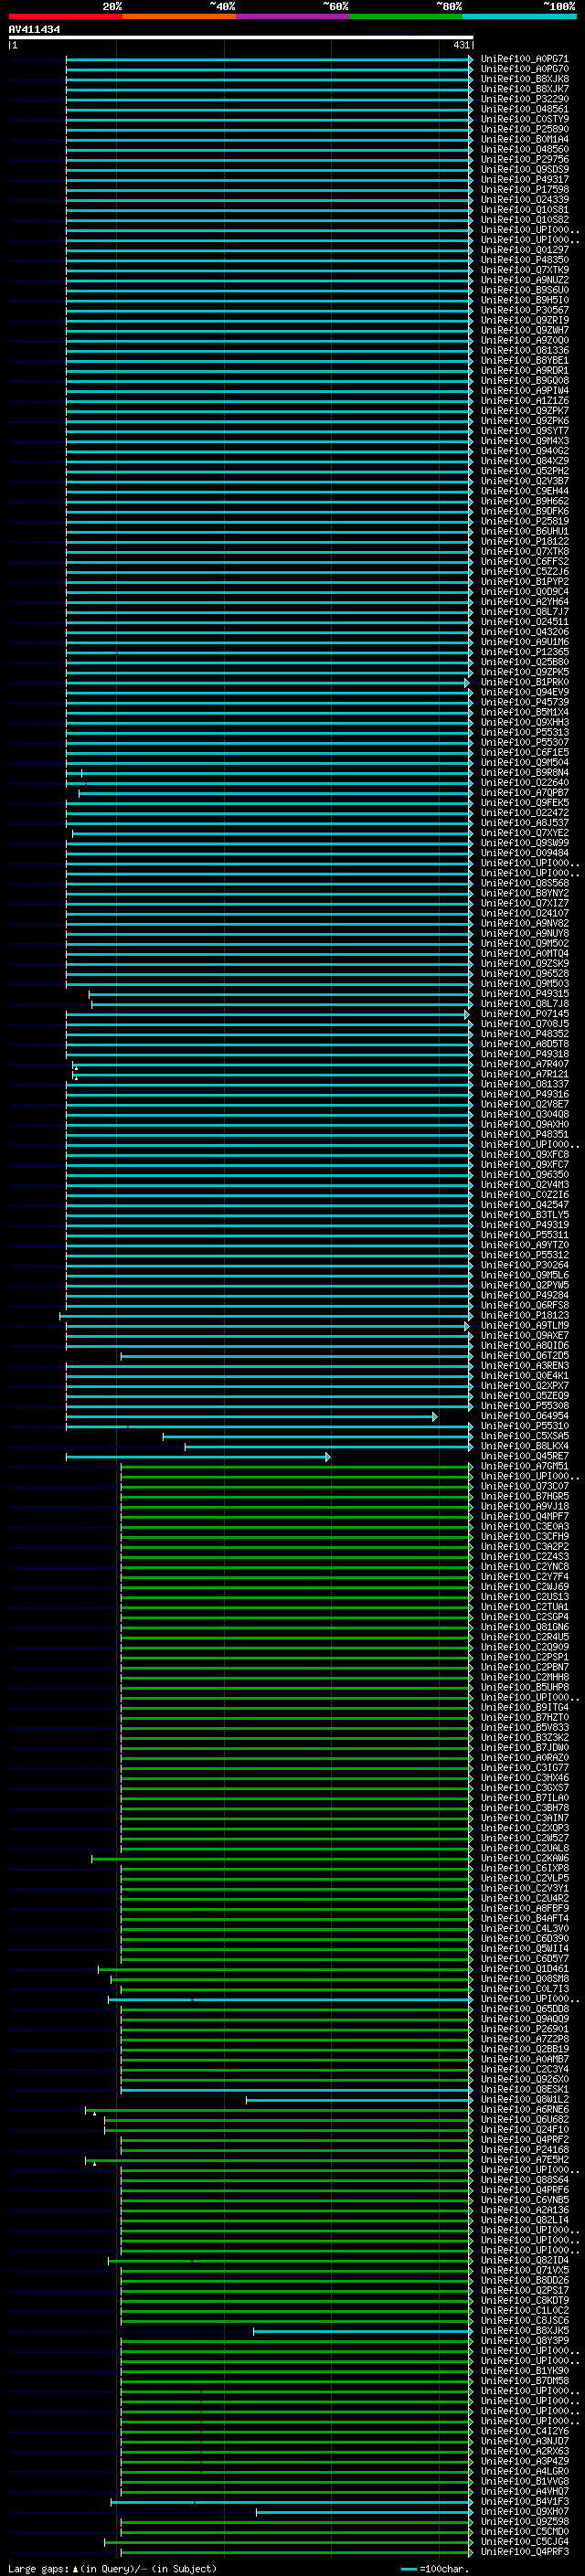
Task: Click the green ~80% identity legend segment
Action: [x=406, y=16]
